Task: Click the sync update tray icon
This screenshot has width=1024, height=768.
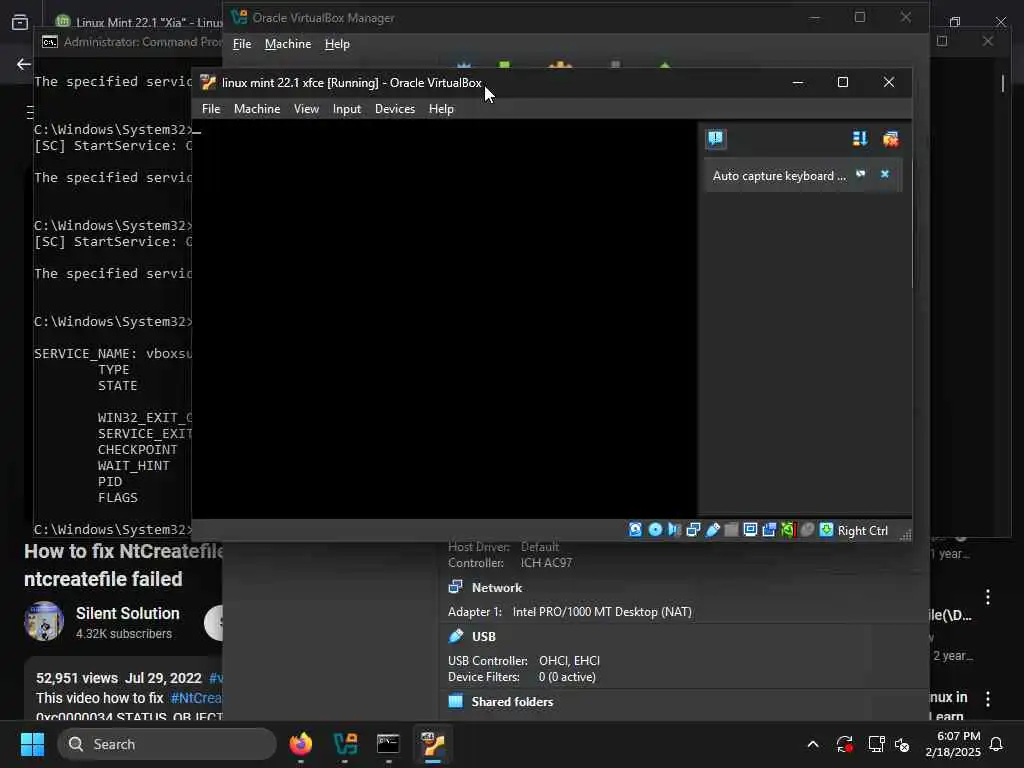Action: (844, 744)
